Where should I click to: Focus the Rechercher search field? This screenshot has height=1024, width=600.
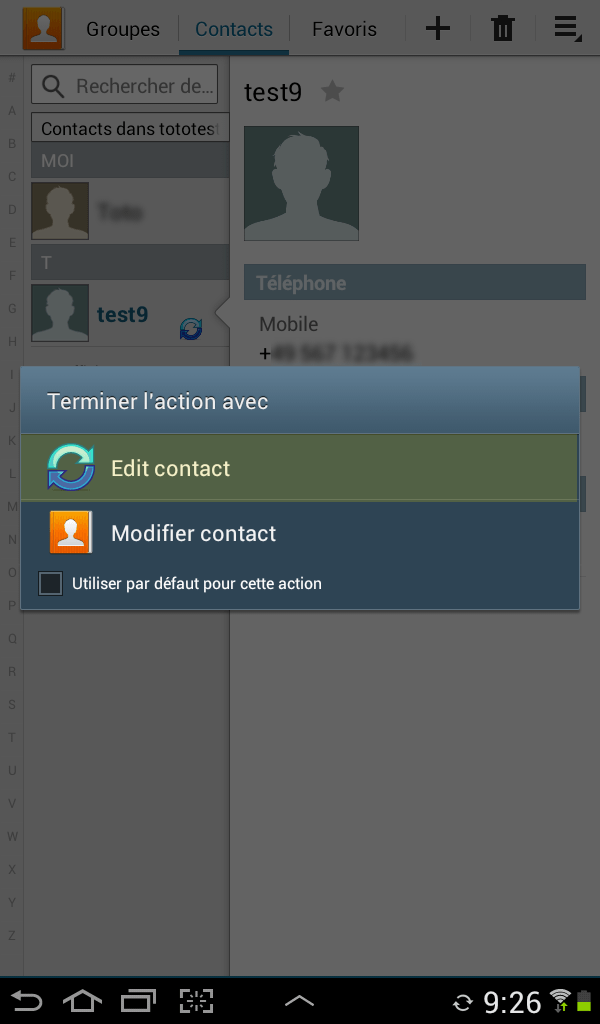(x=124, y=85)
